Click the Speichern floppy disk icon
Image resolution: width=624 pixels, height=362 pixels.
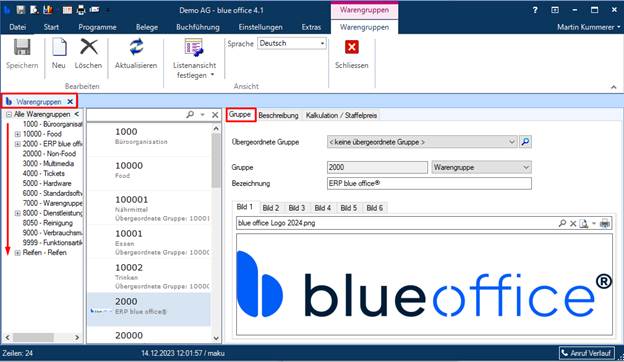click(x=22, y=47)
